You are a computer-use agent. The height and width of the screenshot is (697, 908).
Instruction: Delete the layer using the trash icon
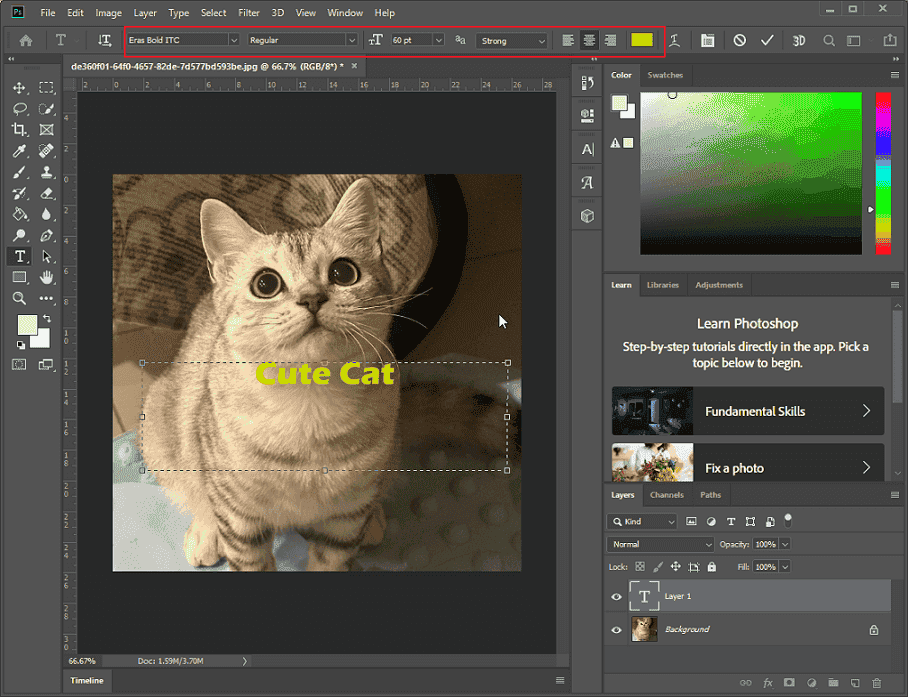pyautogui.click(x=877, y=683)
